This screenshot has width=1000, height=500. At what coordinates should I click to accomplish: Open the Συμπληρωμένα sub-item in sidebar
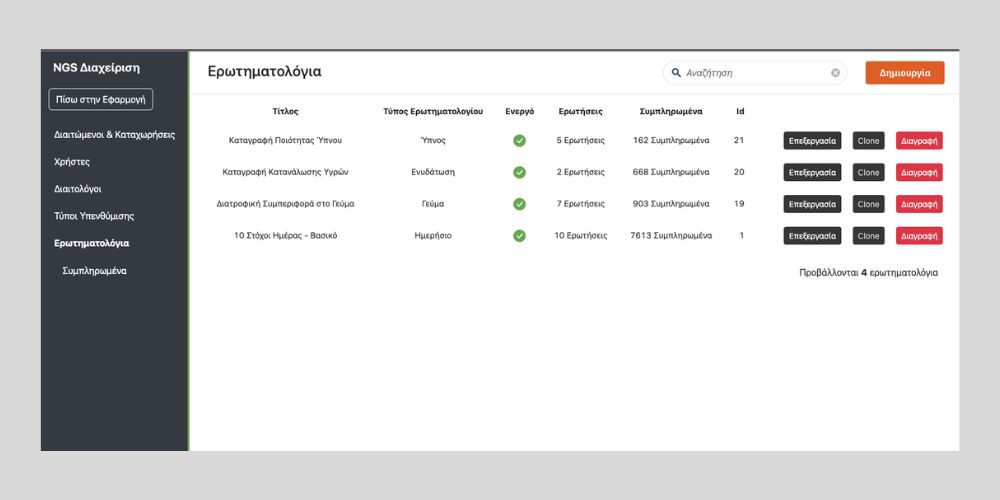point(94,271)
